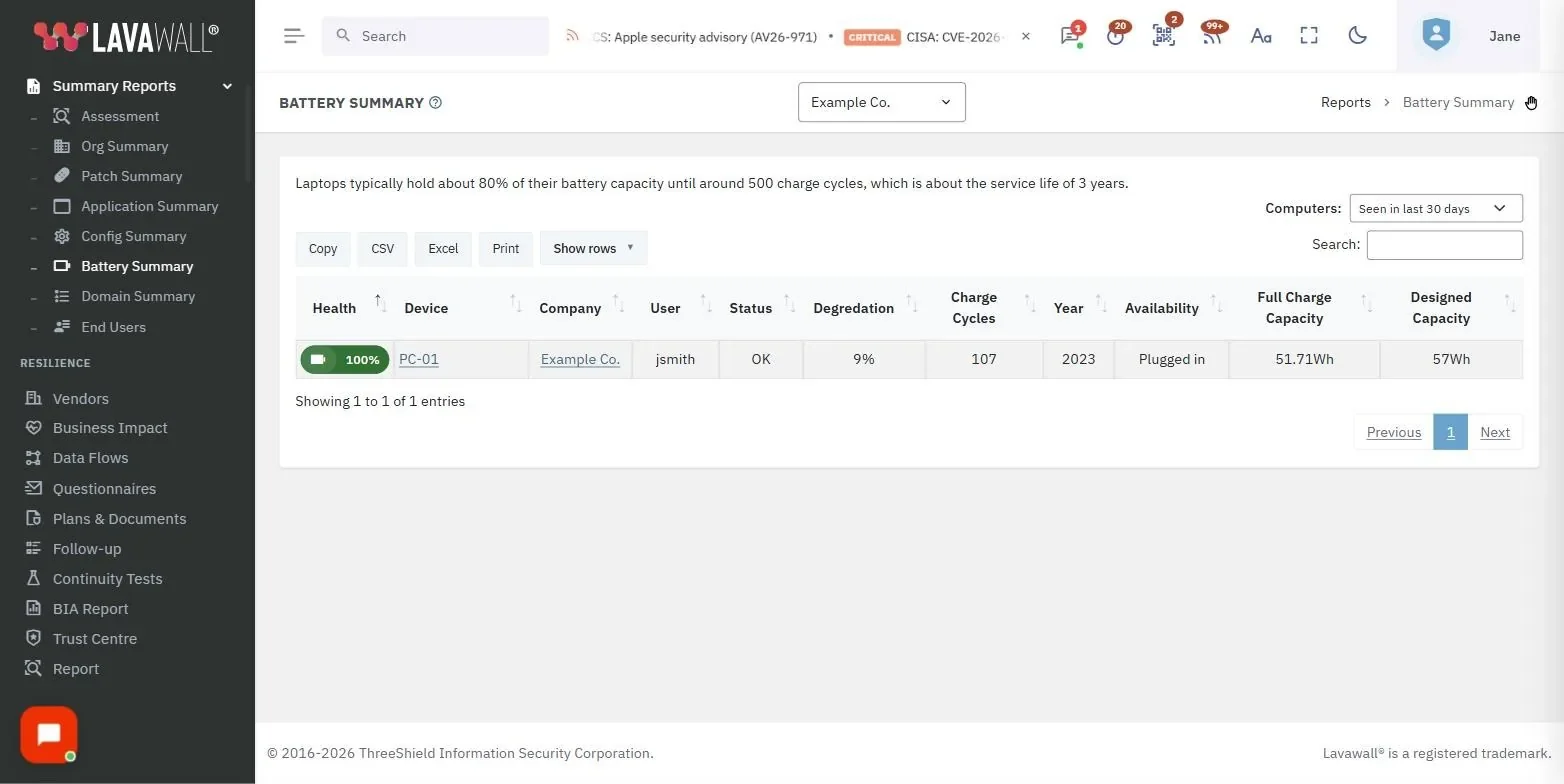
Task: Open the PC-01 device link
Action: pos(419,359)
